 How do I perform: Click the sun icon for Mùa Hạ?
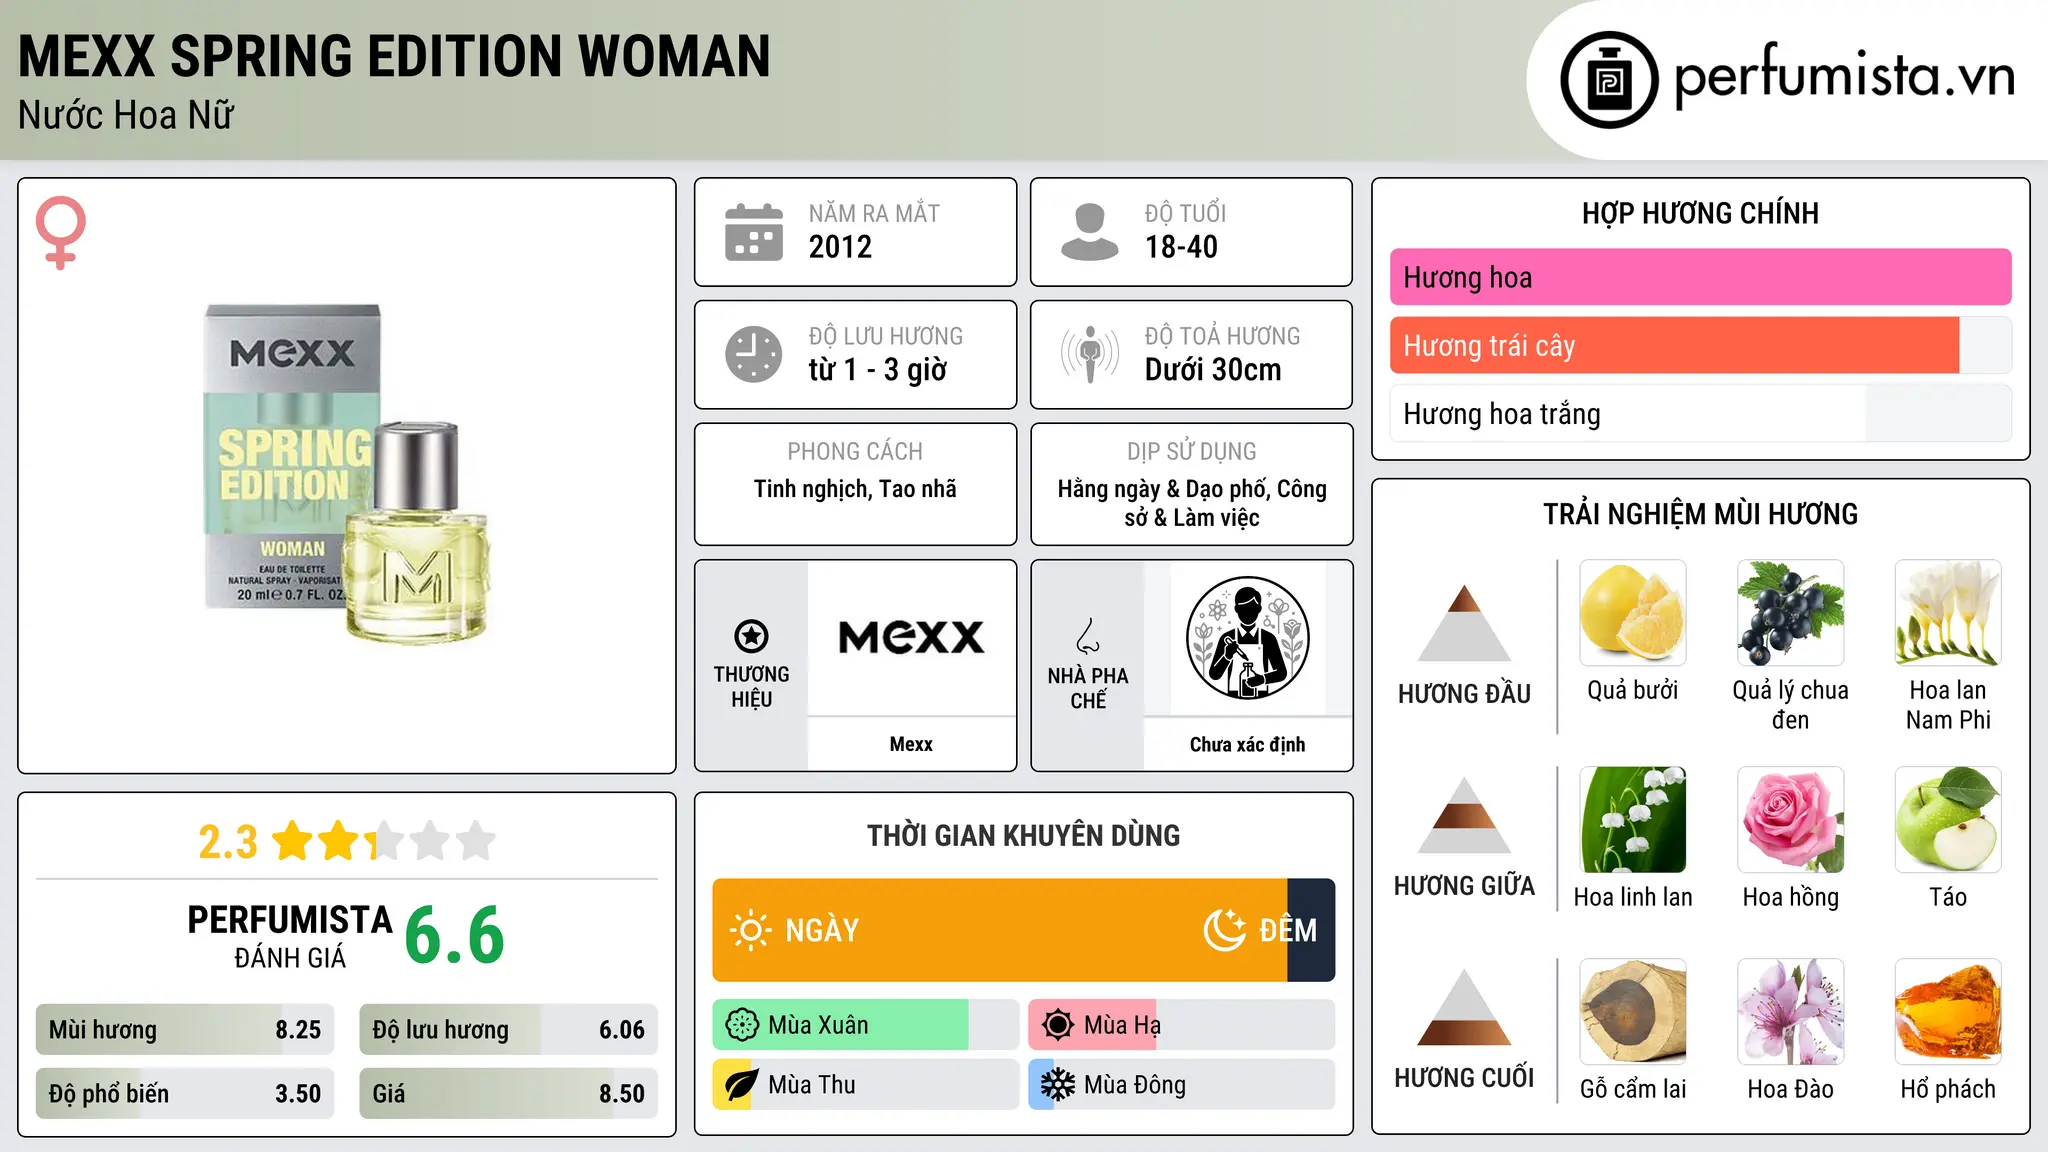[x=1058, y=1025]
